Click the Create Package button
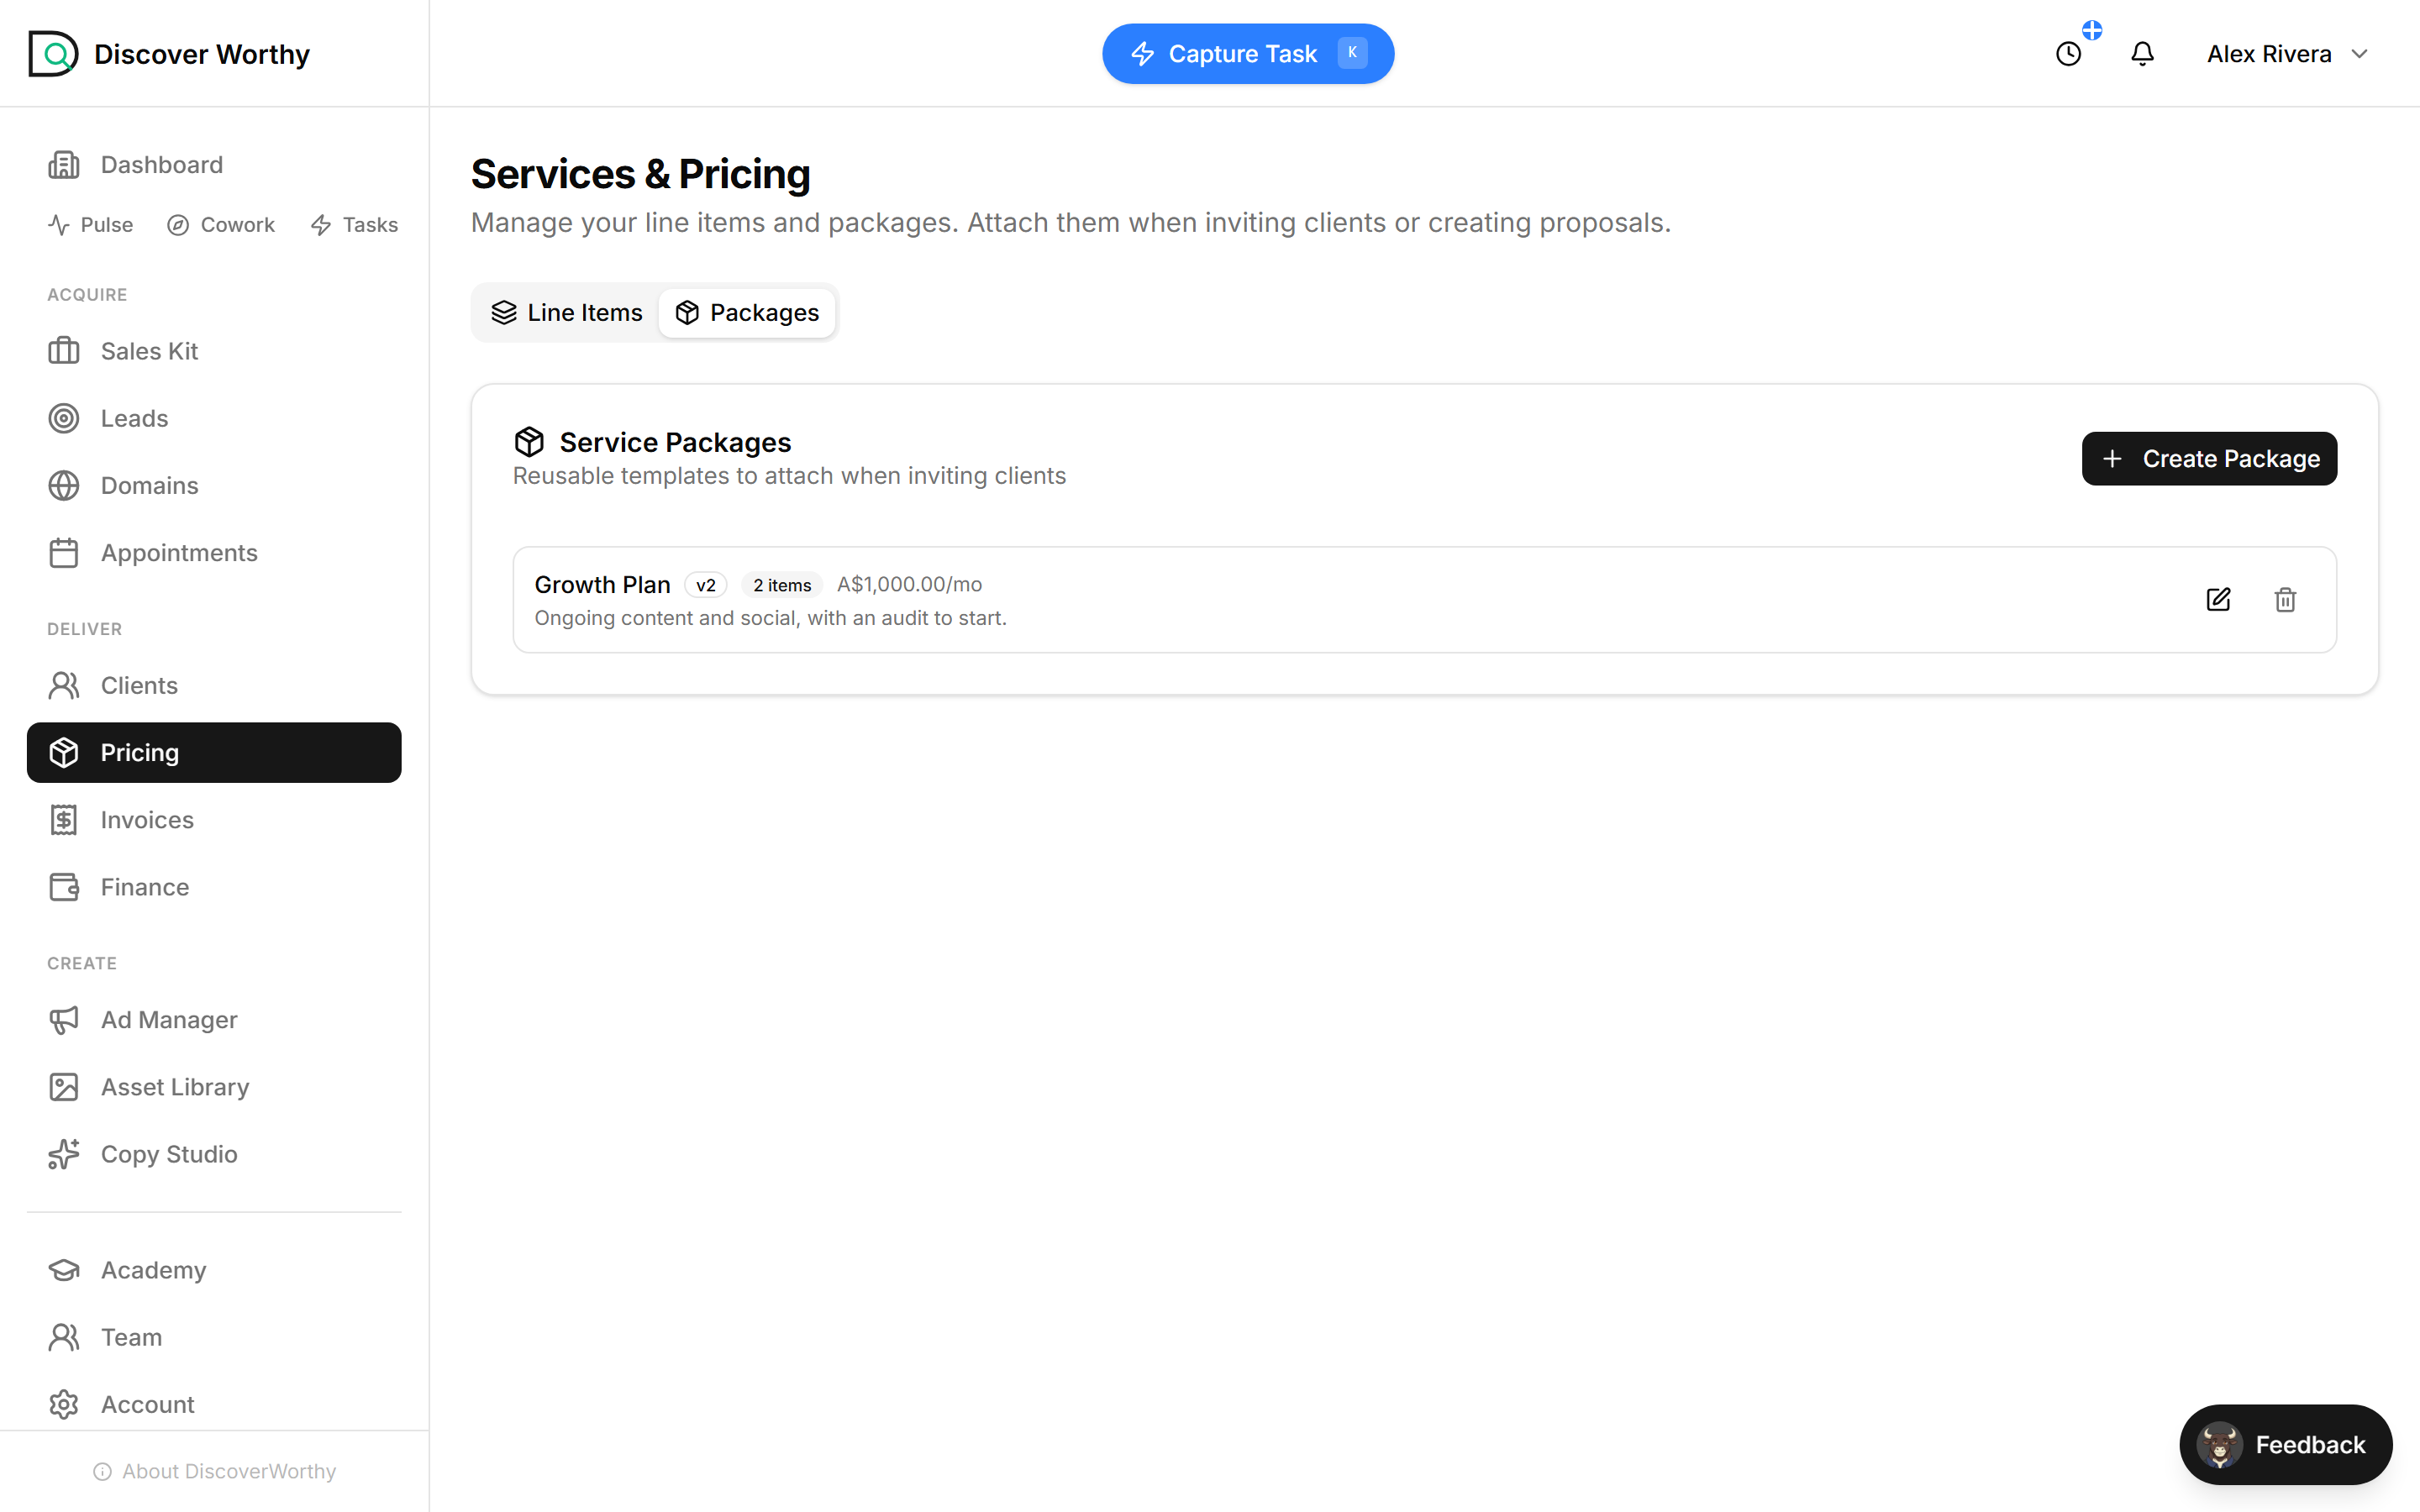 [x=2209, y=459]
